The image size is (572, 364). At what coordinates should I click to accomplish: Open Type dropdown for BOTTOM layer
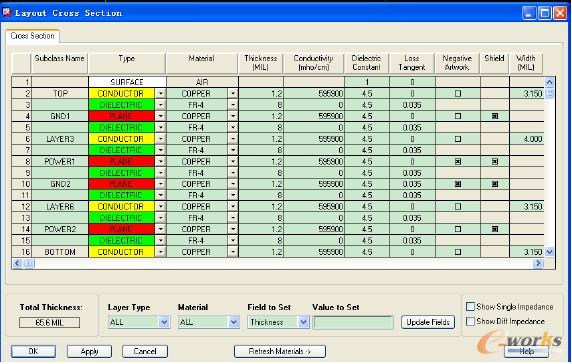coord(160,252)
